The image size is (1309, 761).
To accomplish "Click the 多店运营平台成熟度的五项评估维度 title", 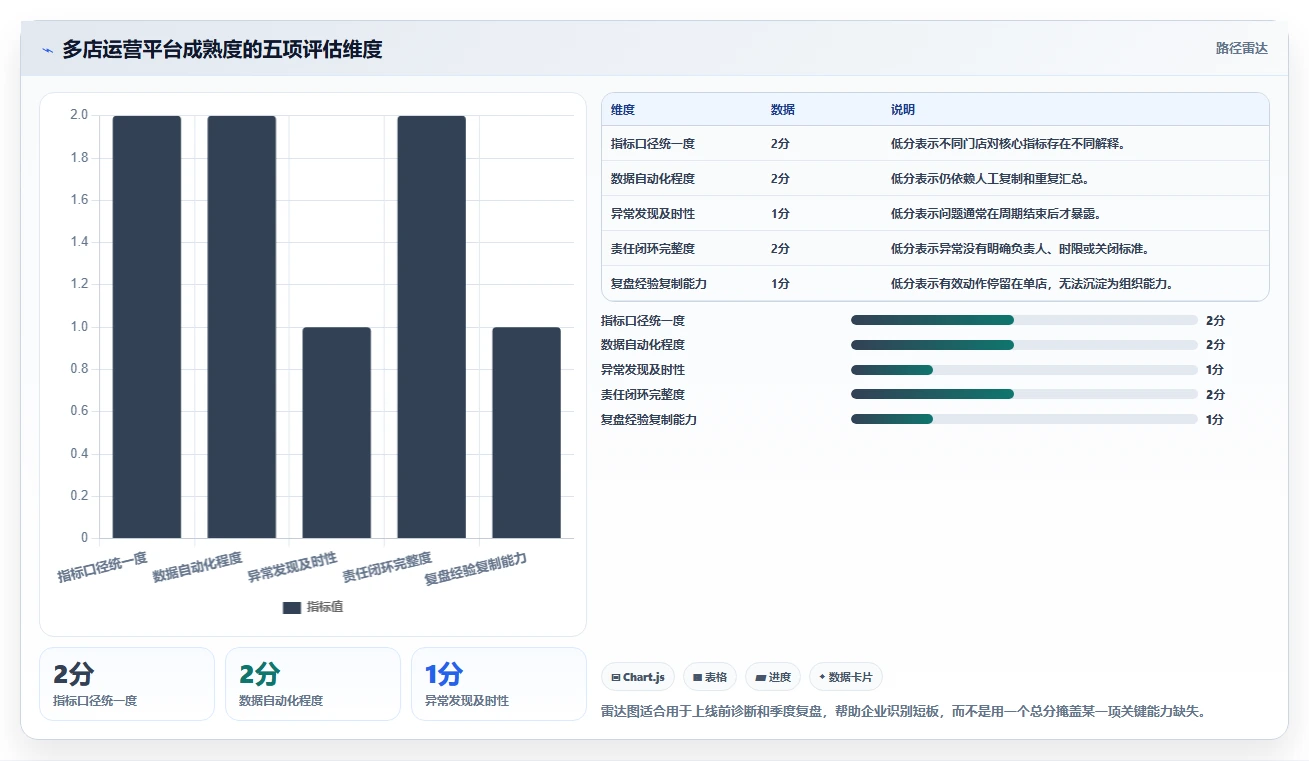I will click(x=222, y=49).
